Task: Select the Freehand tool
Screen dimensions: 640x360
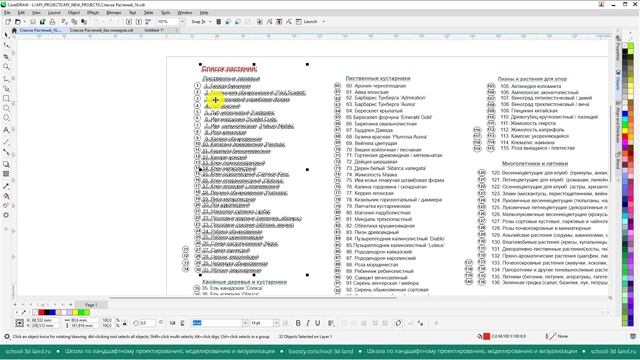Action: [x=6, y=78]
